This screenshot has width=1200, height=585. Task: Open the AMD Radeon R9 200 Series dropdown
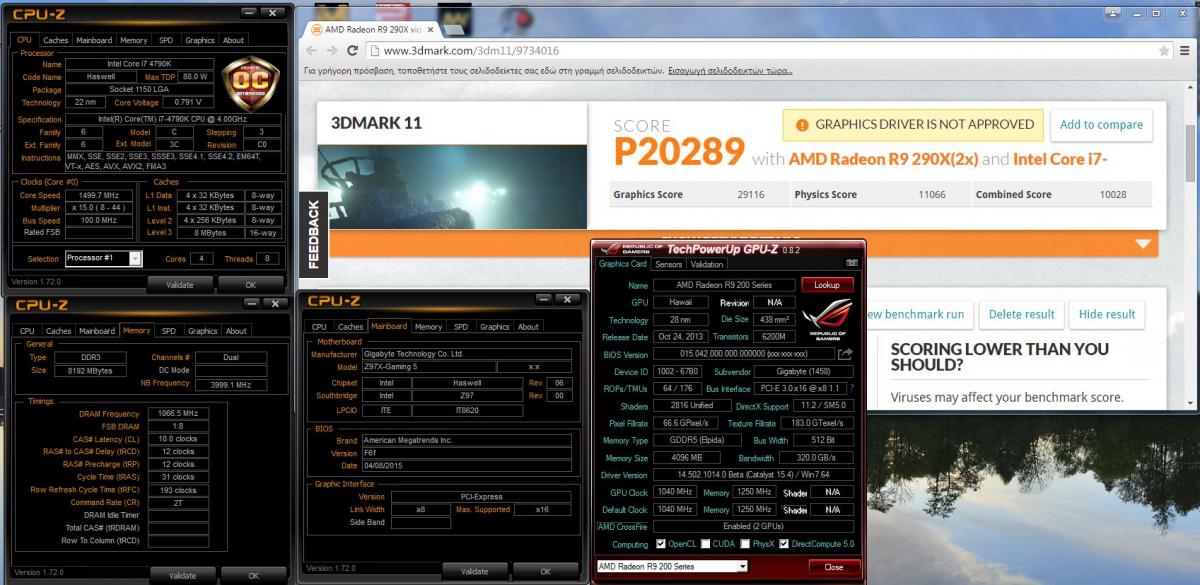671,566
